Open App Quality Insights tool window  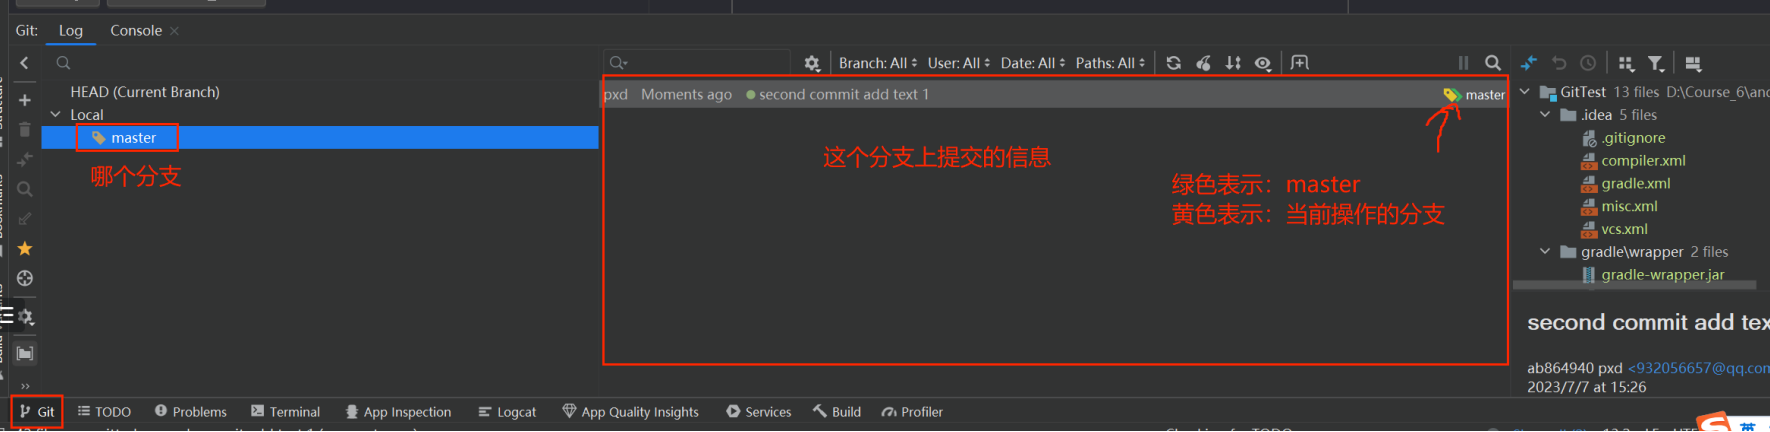630,412
